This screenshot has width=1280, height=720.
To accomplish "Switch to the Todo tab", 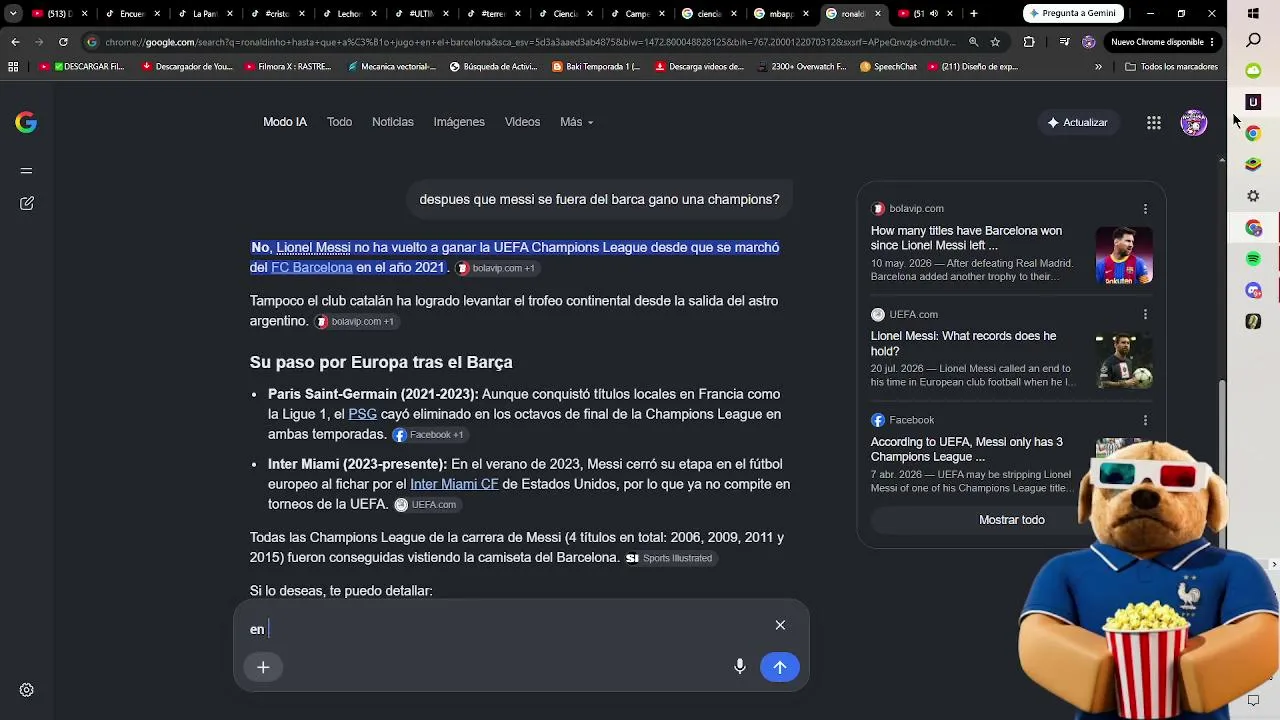I will pos(339,122).
